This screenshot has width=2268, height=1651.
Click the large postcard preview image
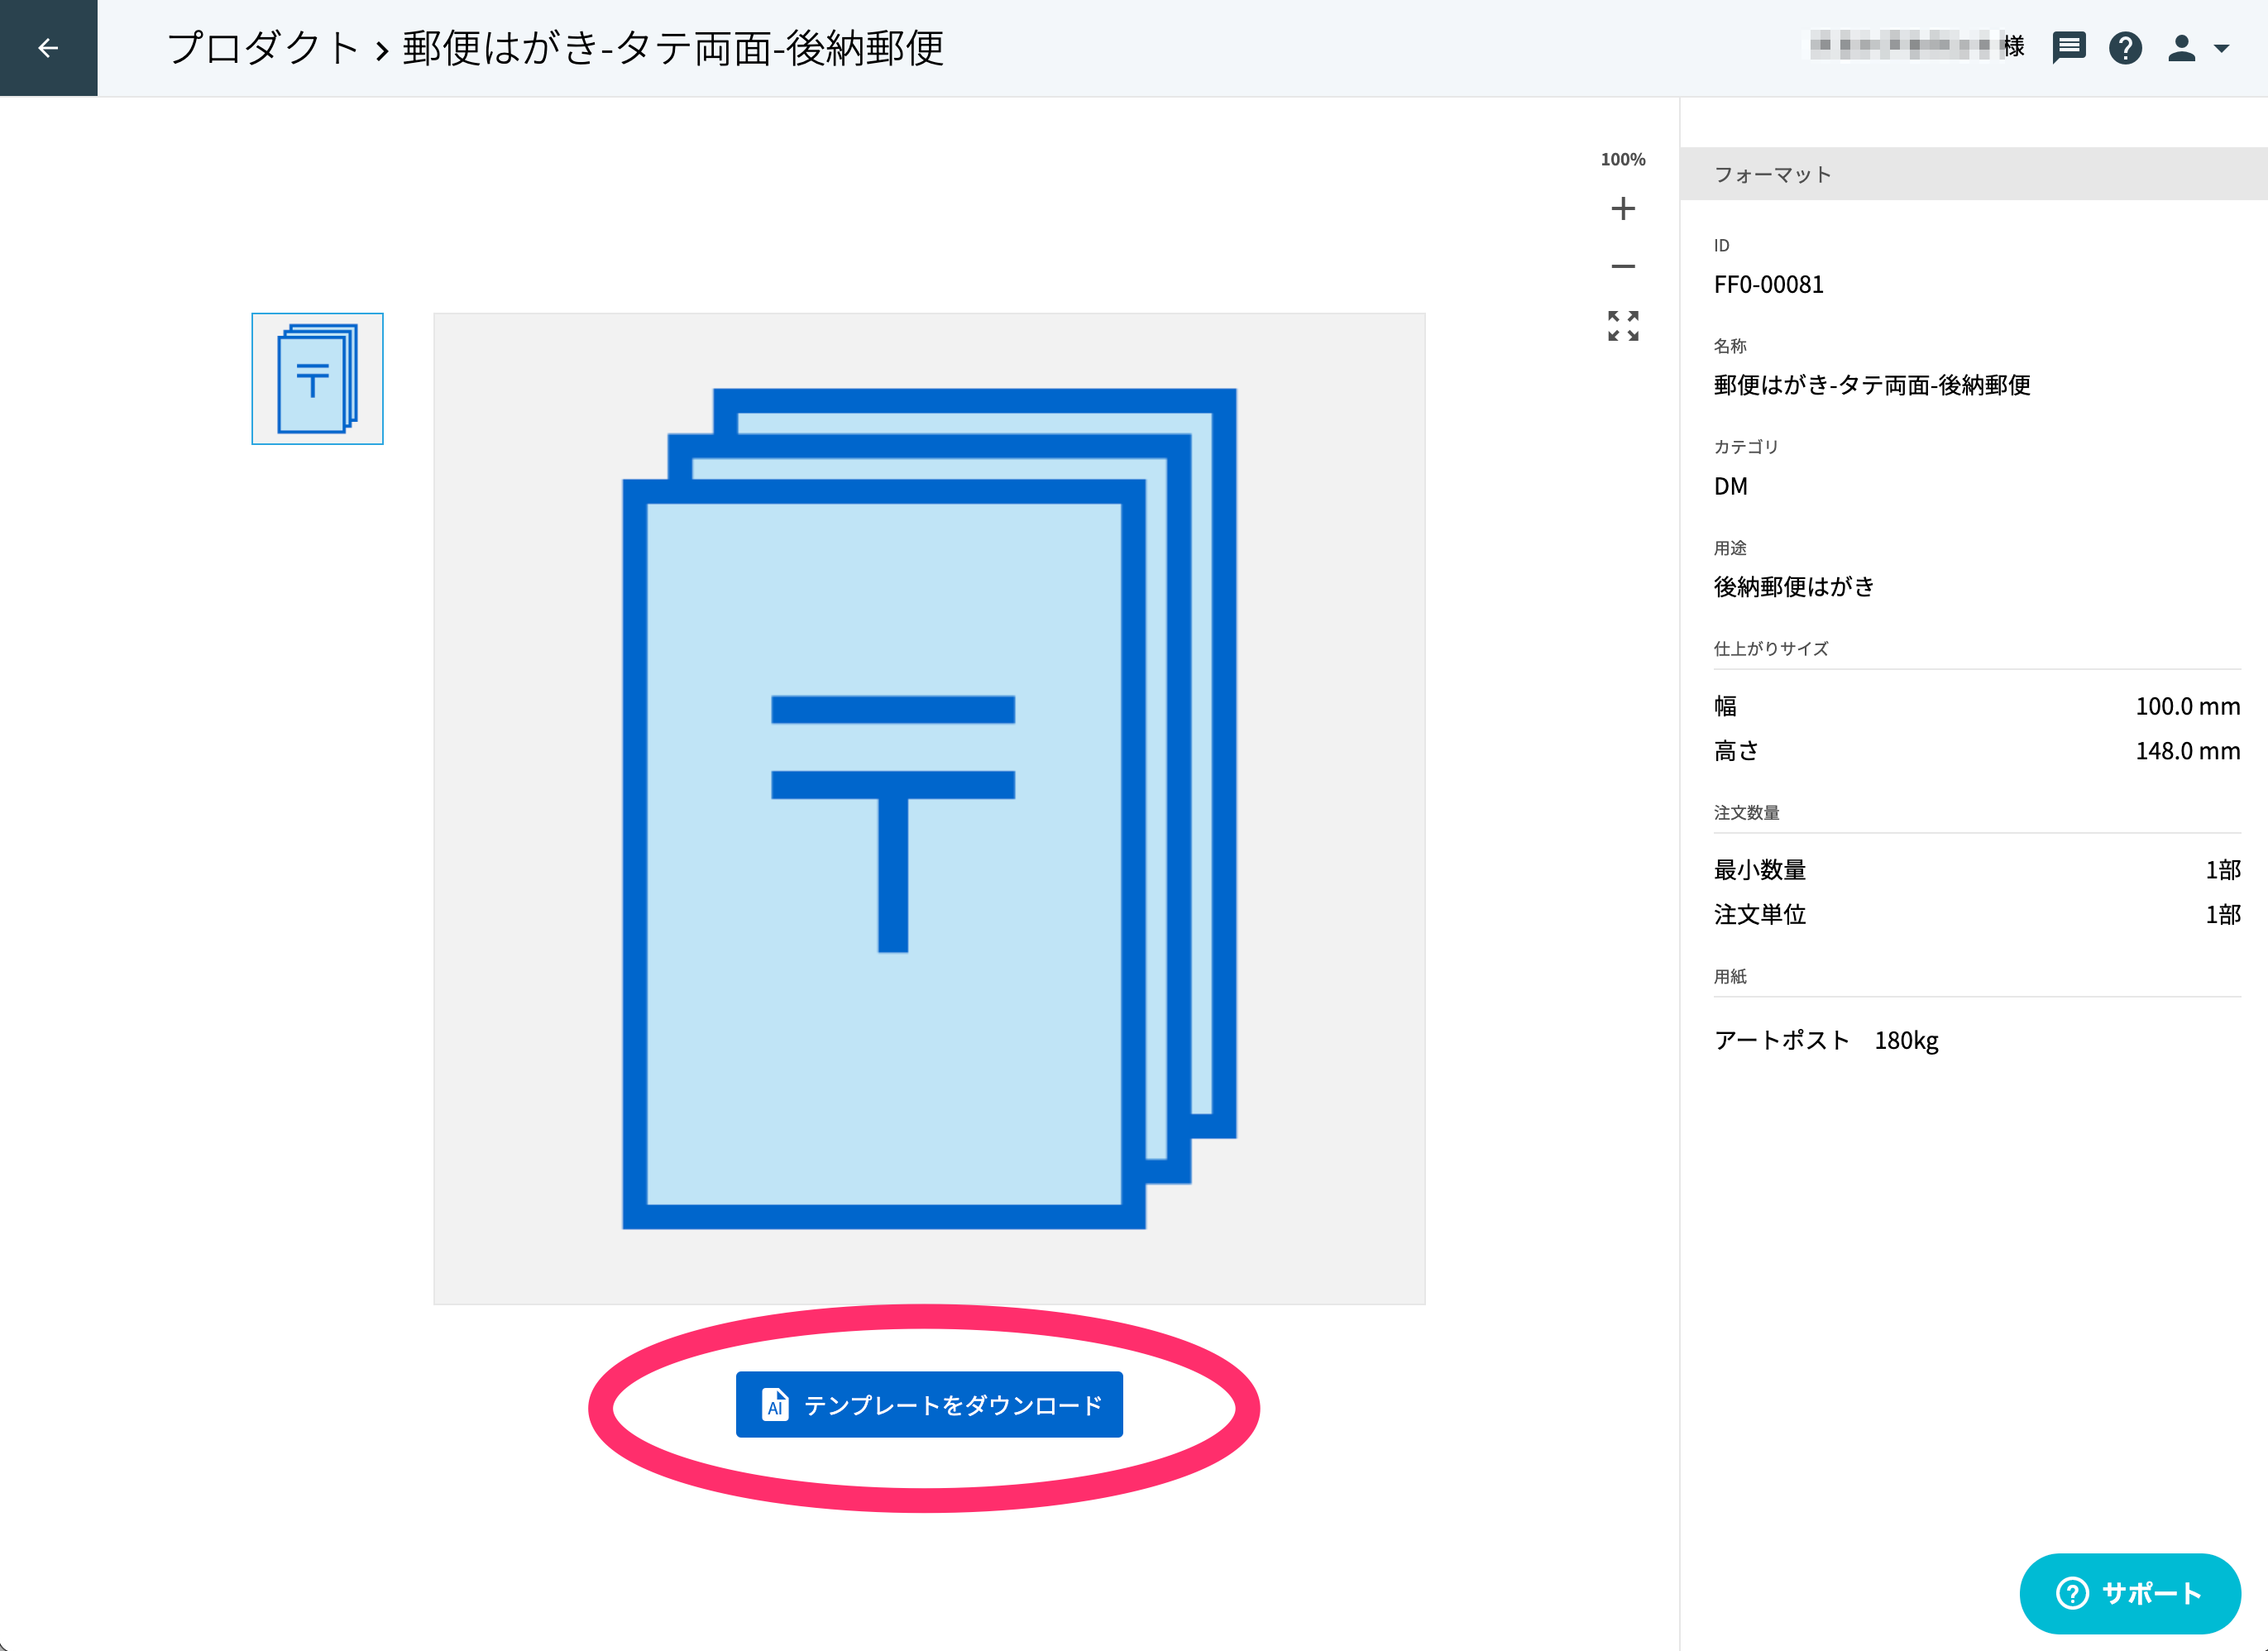pos(929,808)
